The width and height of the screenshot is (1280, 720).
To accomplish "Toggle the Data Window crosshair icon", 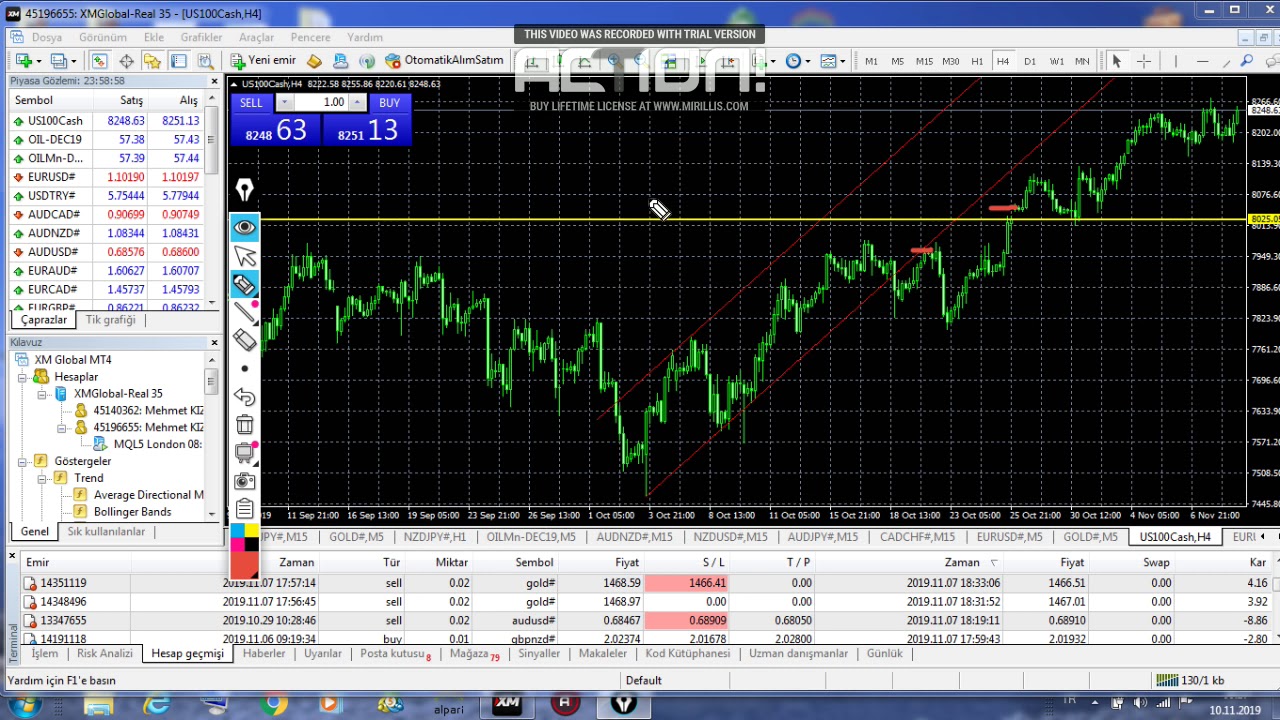I will 126,61.
